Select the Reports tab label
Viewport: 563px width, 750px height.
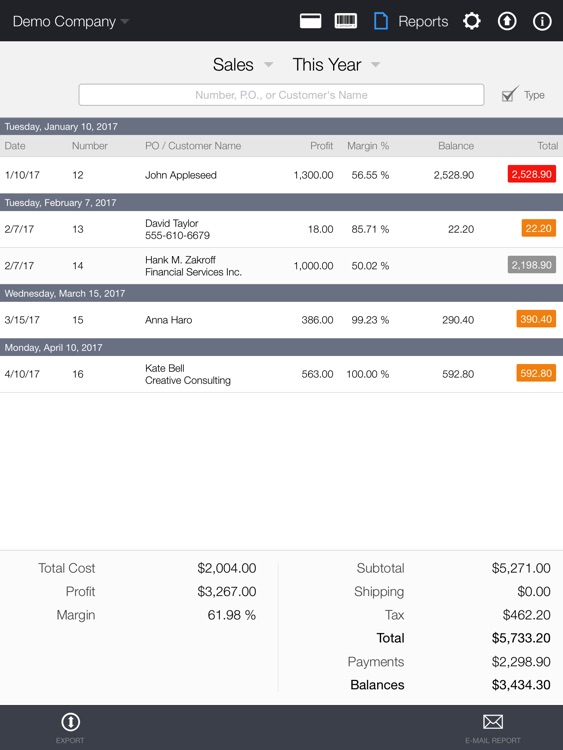pyautogui.click(x=423, y=22)
